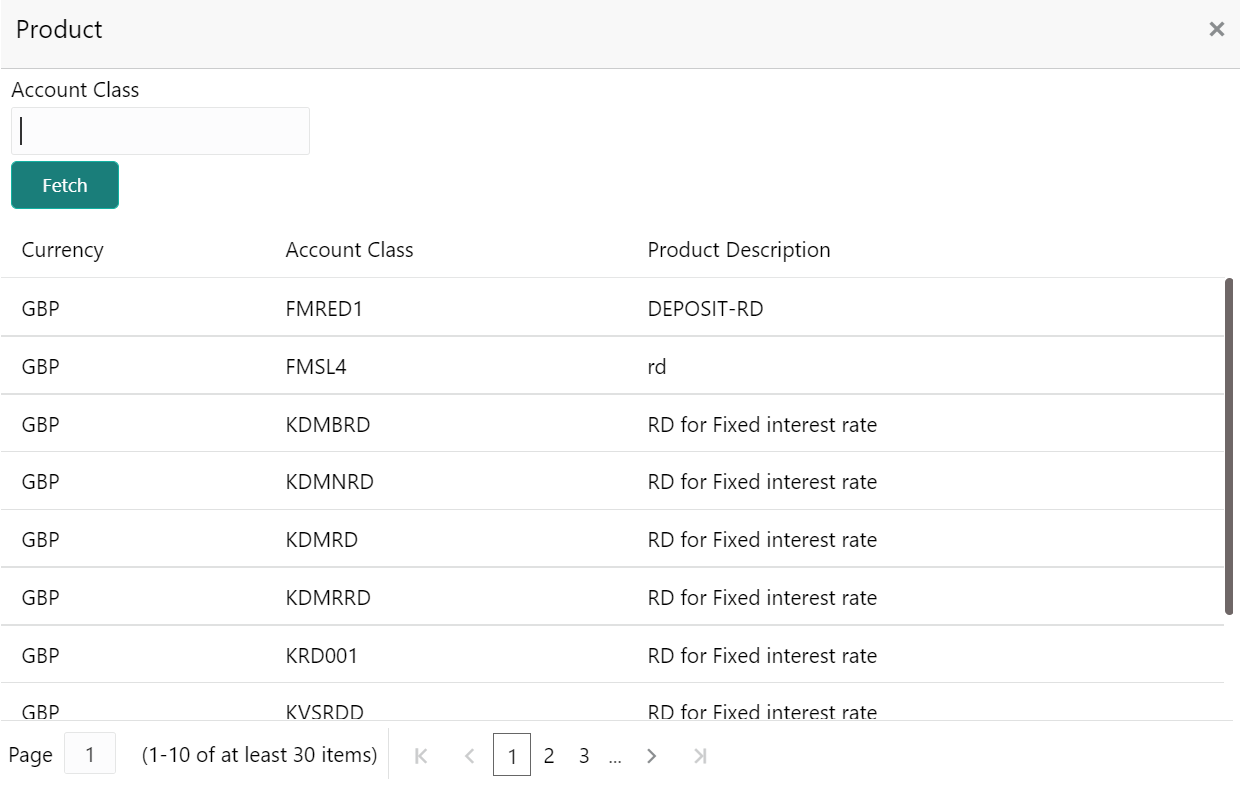
Task: Open page 2 of results
Action: [x=549, y=756]
